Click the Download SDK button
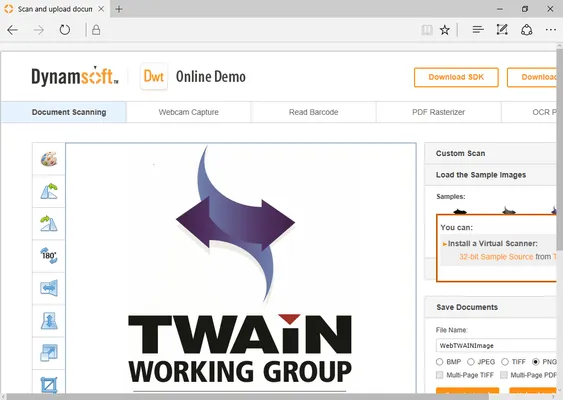Viewport: 563px width, 400px height. [456, 77]
